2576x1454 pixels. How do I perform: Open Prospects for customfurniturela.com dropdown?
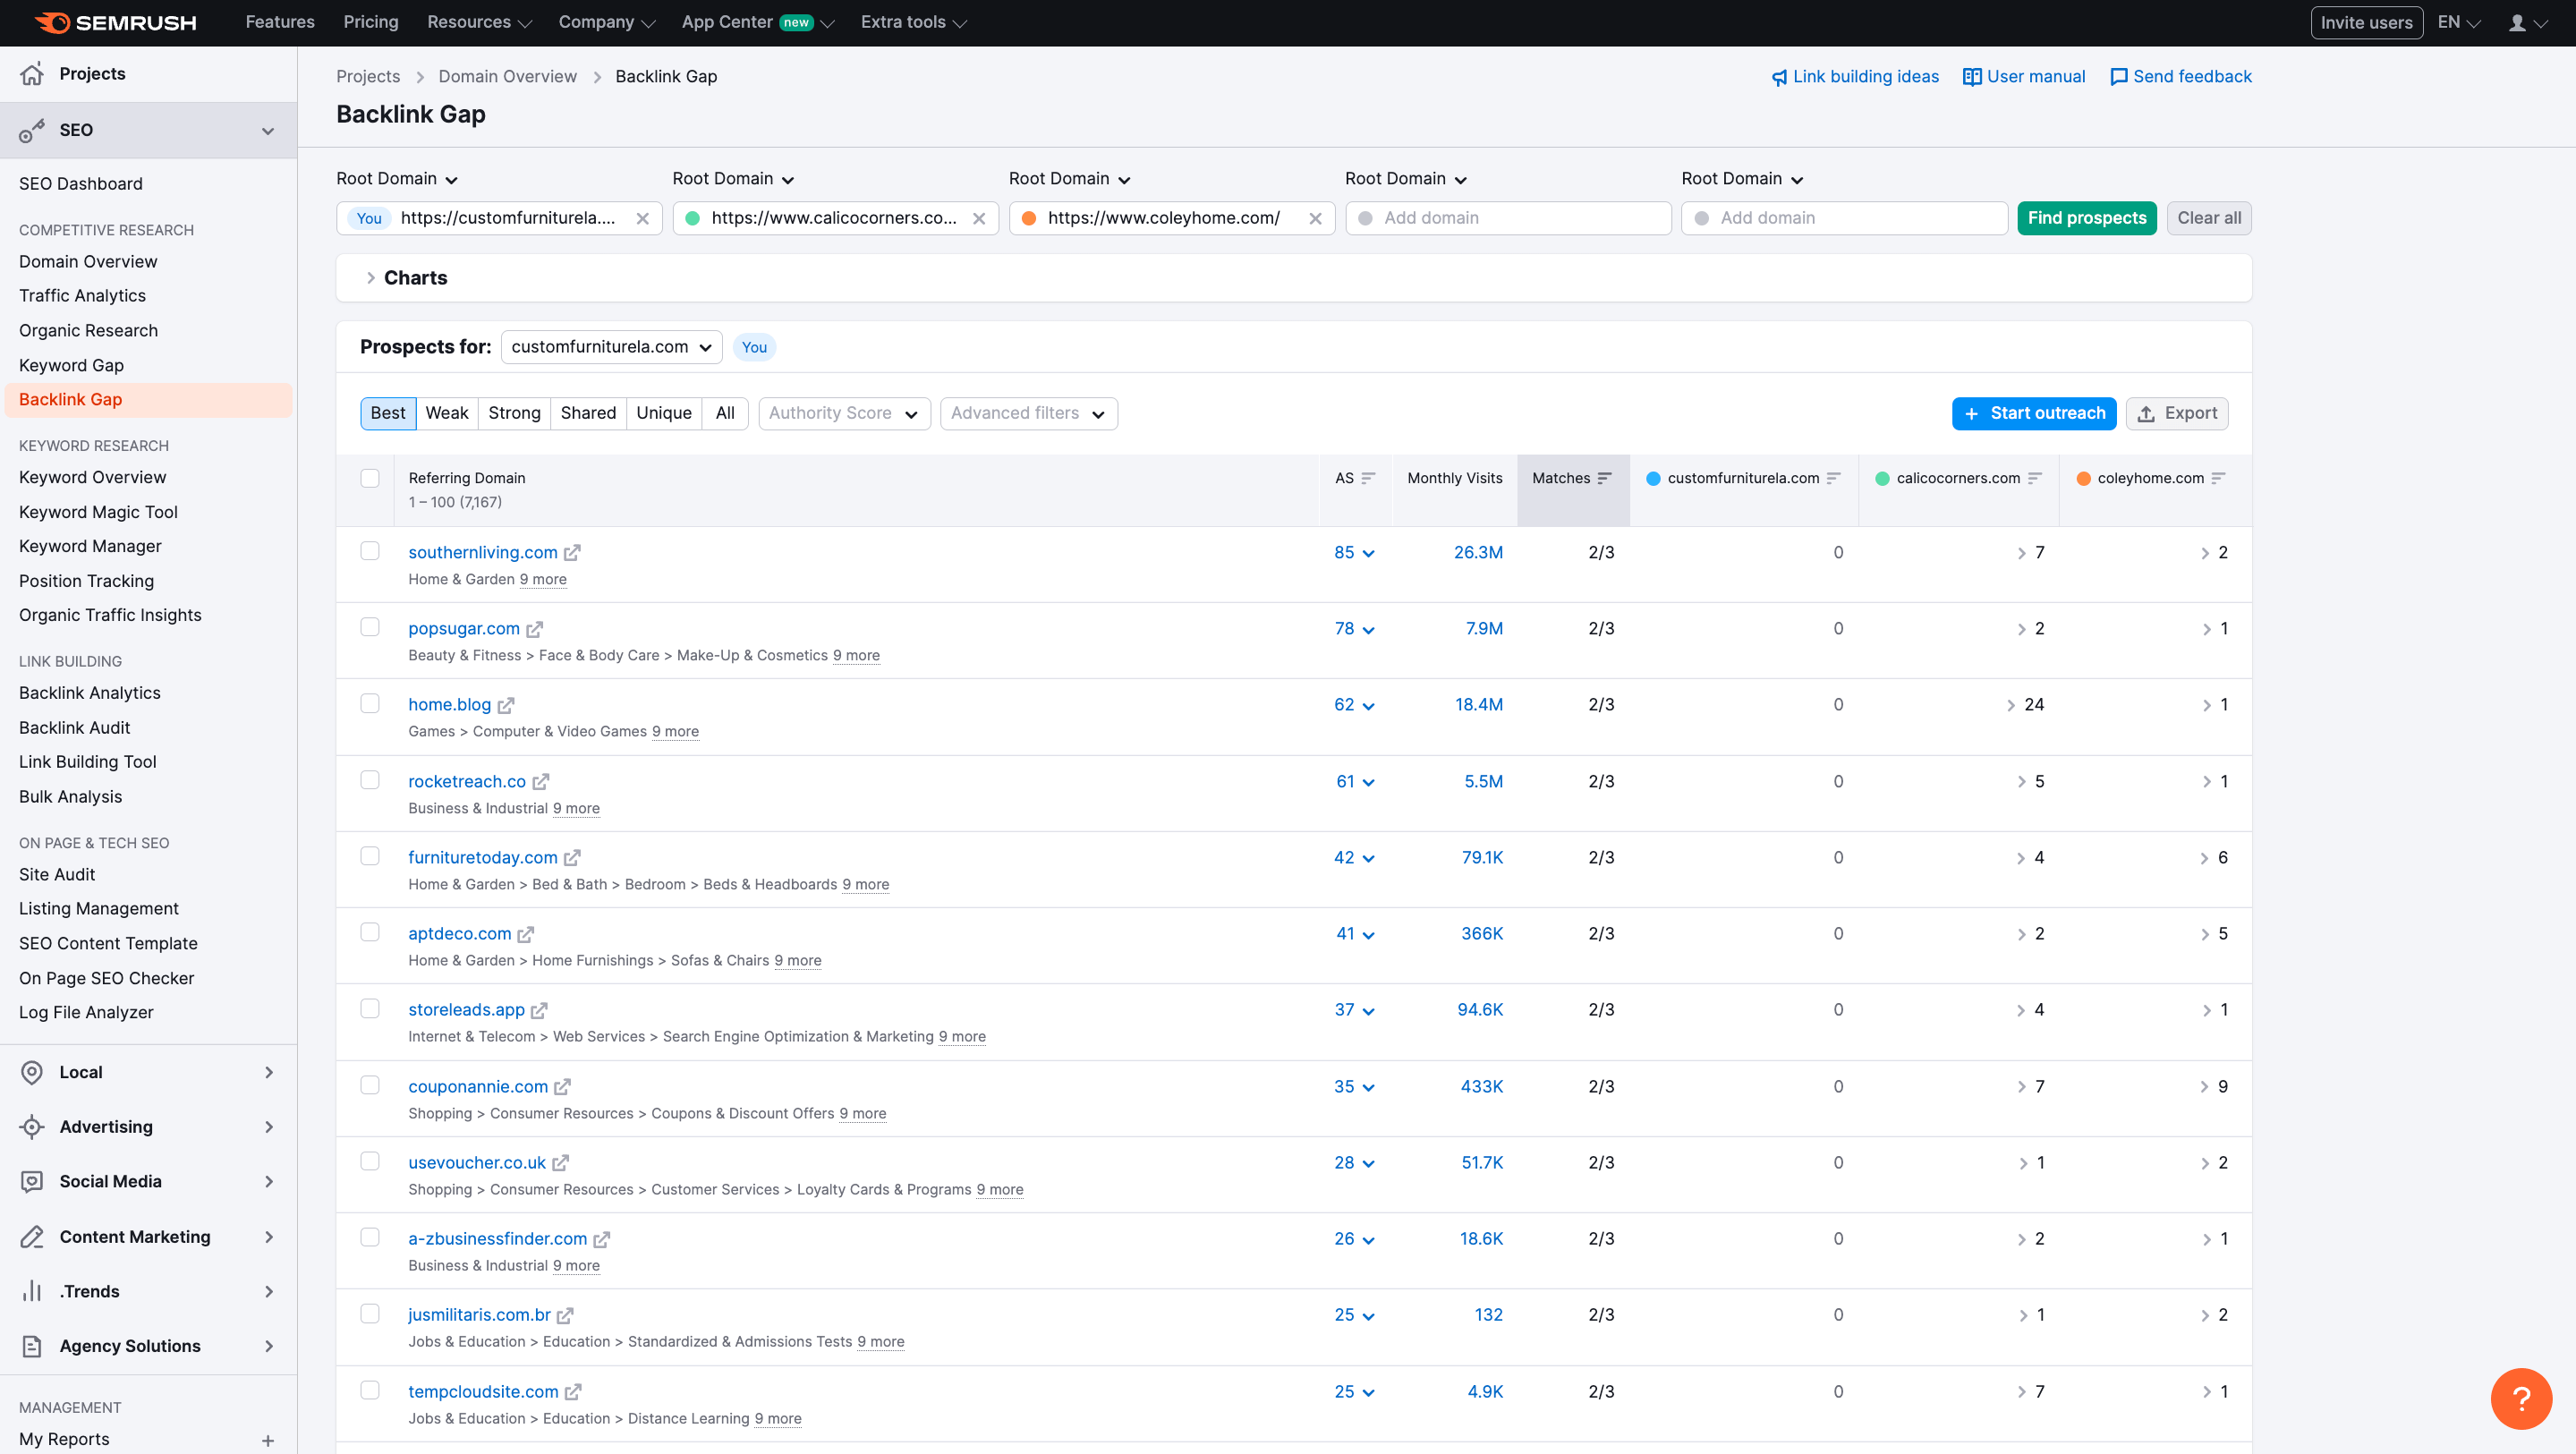pos(611,347)
